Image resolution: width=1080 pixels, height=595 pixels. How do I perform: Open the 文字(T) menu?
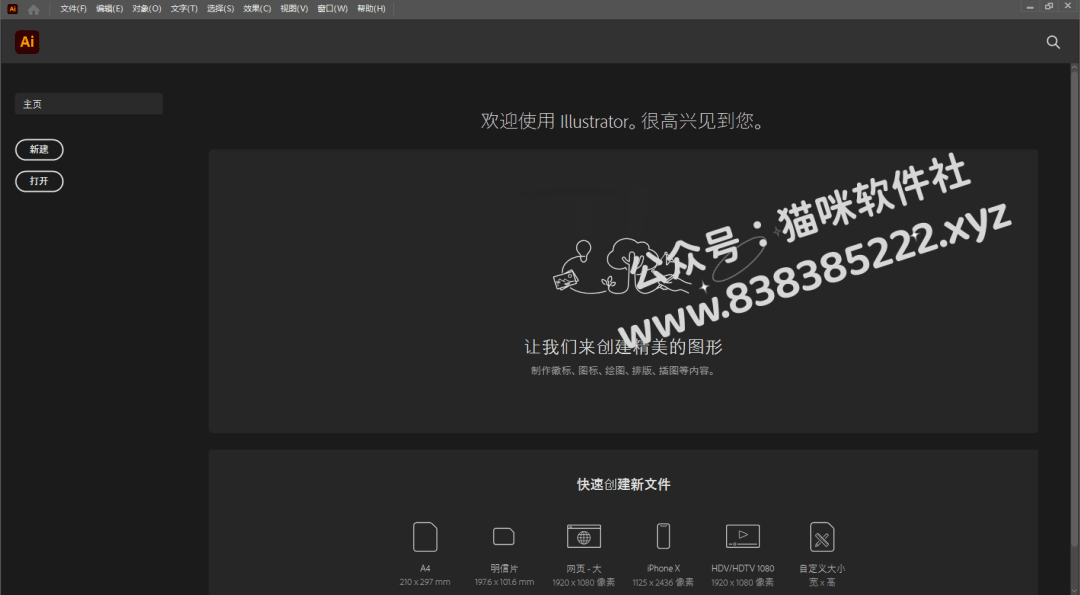184,9
